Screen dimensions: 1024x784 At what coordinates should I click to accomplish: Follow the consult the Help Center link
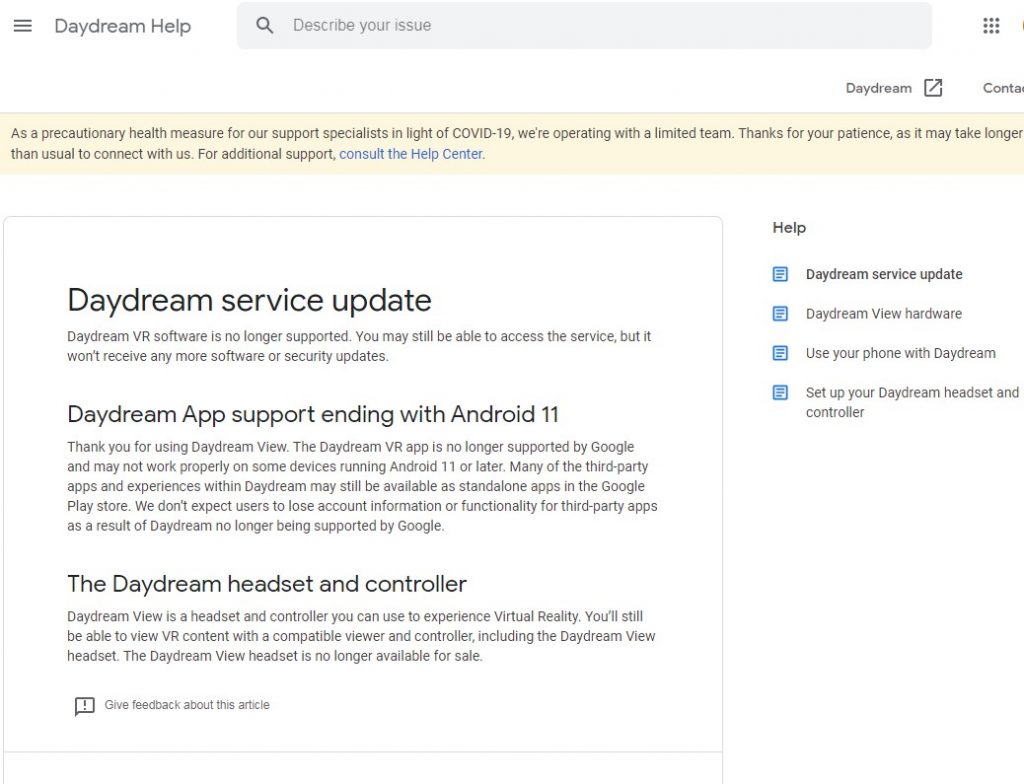click(x=411, y=154)
